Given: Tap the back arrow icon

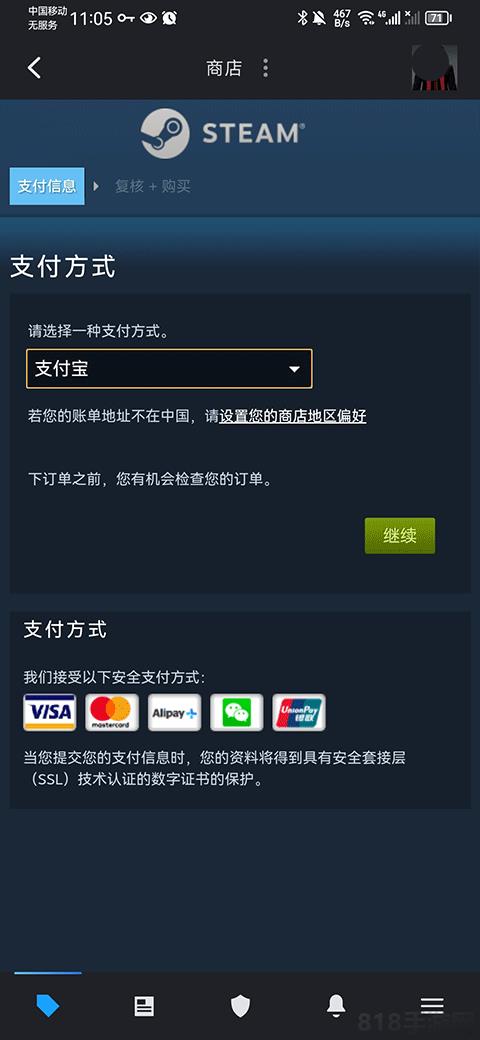Looking at the screenshot, I should (34, 68).
